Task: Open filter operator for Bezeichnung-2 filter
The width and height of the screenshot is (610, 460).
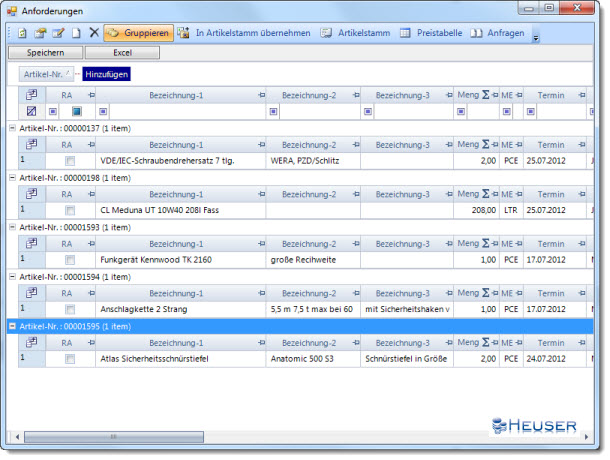Action: 273,112
